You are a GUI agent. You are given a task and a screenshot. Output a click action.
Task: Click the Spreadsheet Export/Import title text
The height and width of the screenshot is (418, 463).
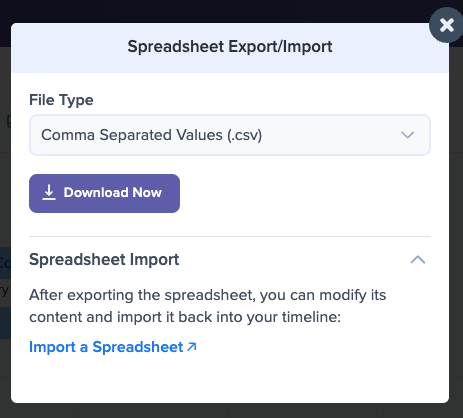tap(230, 46)
